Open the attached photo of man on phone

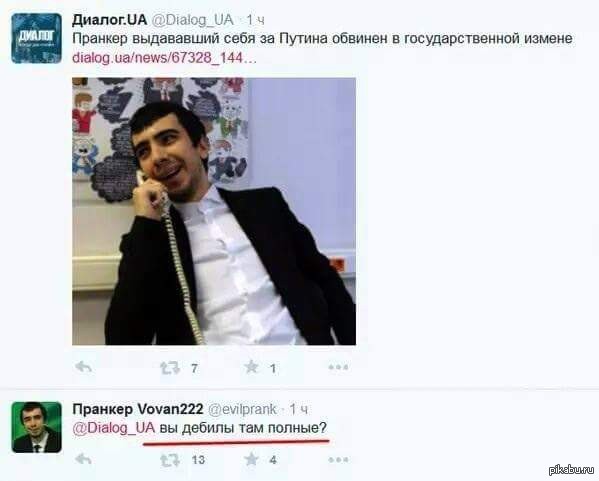pyautogui.click(x=214, y=211)
